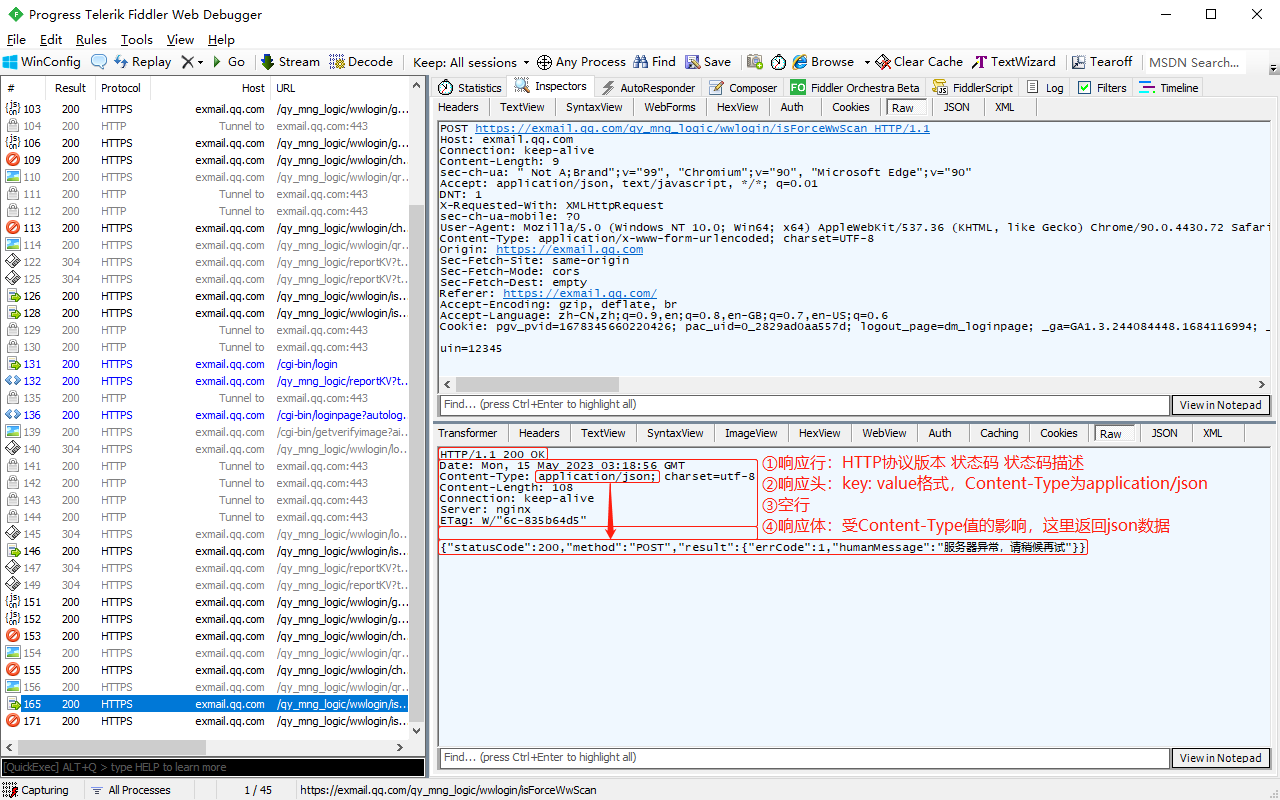Viewport: 1280px width, 800px height.
Task: Click View in Notepad for response
Action: pyautogui.click(x=1221, y=758)
